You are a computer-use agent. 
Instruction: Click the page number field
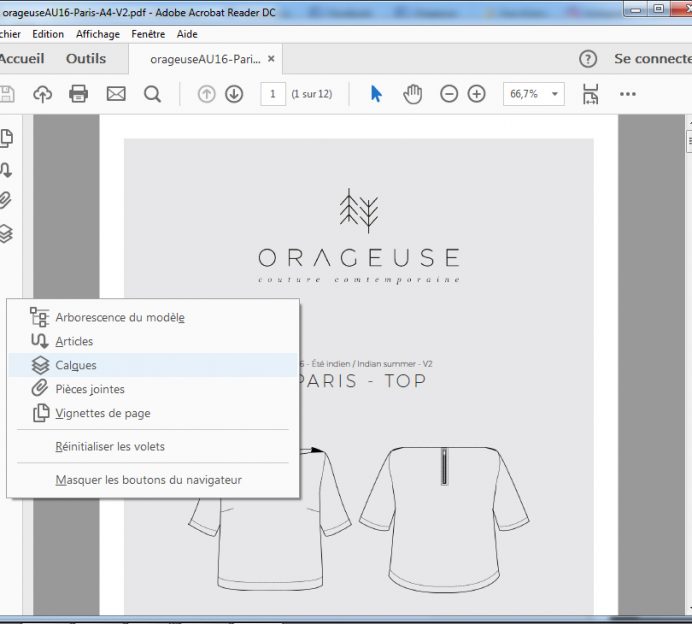[273, 94]
